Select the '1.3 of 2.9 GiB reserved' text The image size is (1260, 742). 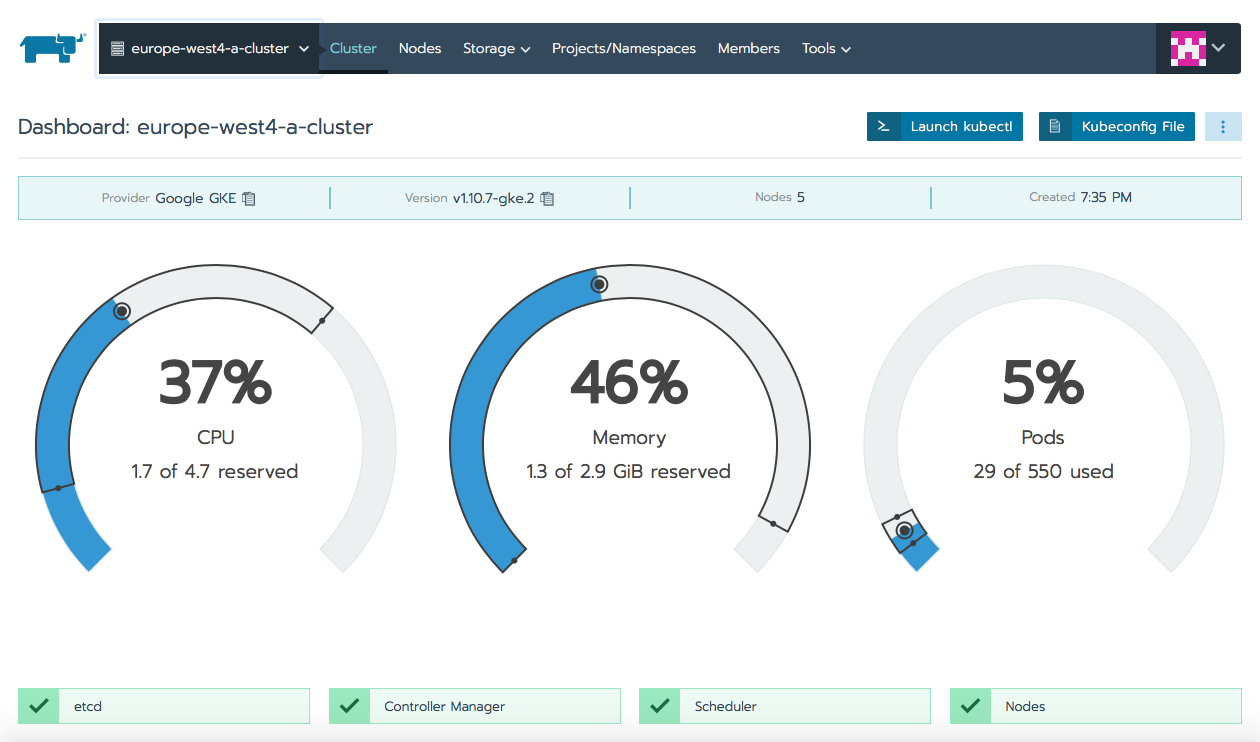click(x=629, y=471)
